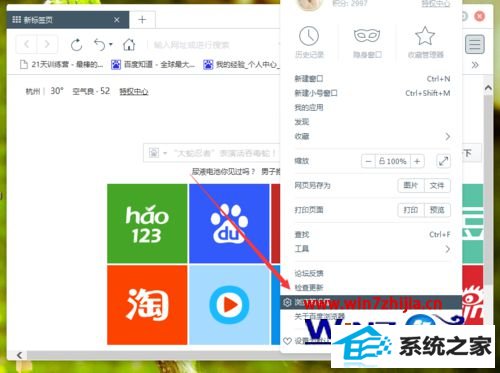The image size is (500, 373).
Task: Click zoom out minus button
Action: tap(368, 161)
